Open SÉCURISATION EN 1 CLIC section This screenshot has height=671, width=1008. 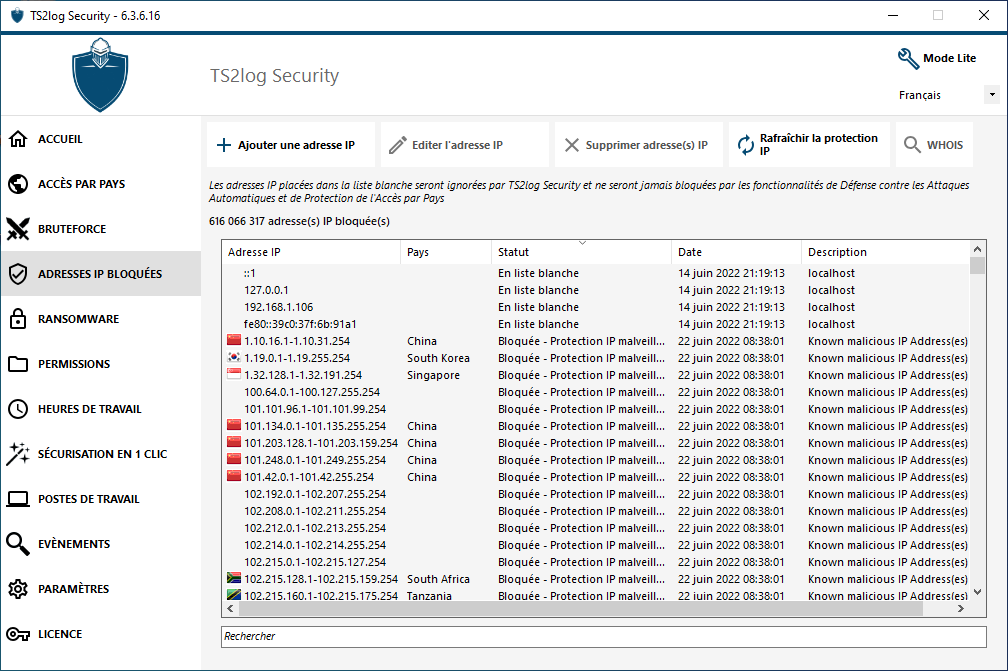coord(101,454)
